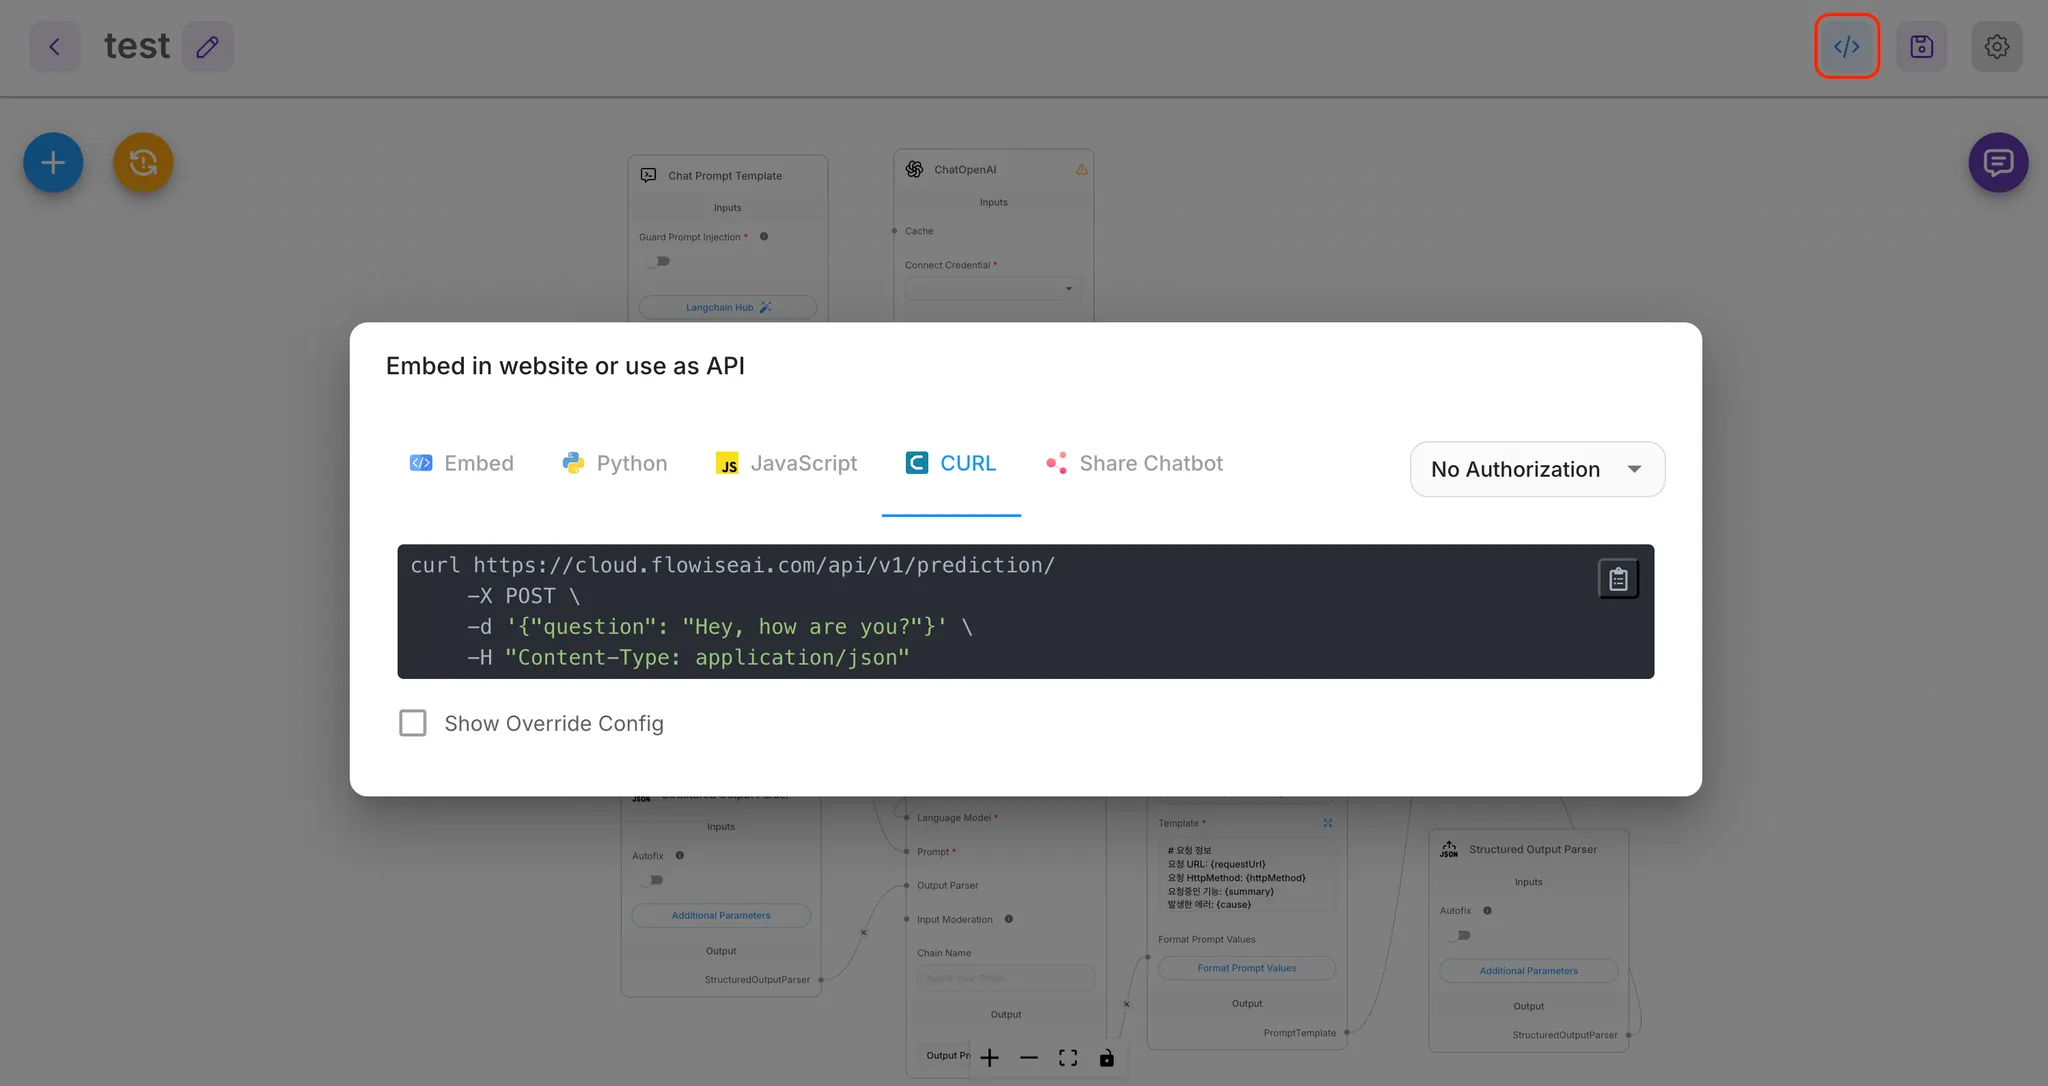The height and width of the screenshot is (1086, 2048).
Task: Toggle Autofix switch in right Structured Output Parser
Action: [x=1459, y=936]
